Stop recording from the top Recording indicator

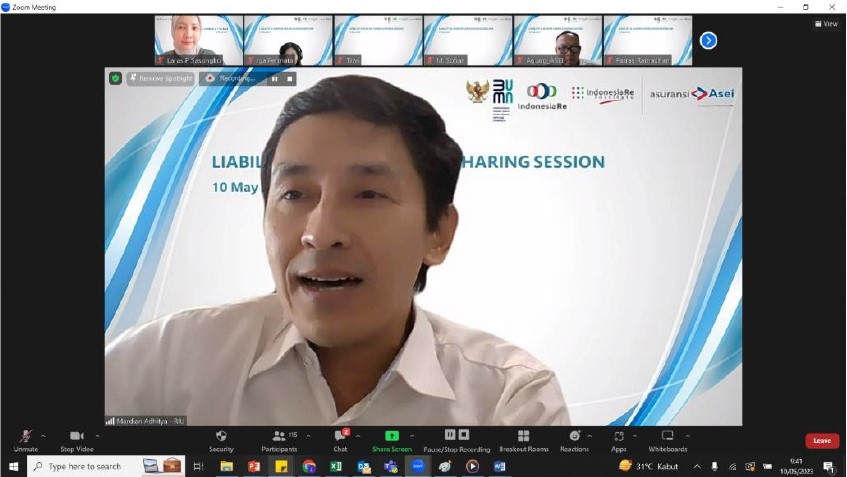290,79
